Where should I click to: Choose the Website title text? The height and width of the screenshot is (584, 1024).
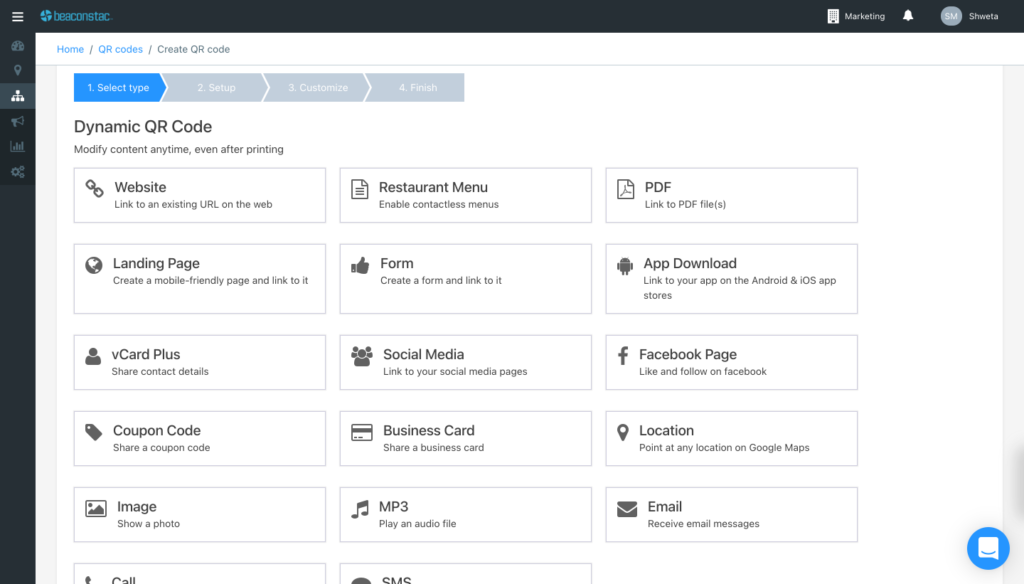pyautogui.click(x=140, y=187)
